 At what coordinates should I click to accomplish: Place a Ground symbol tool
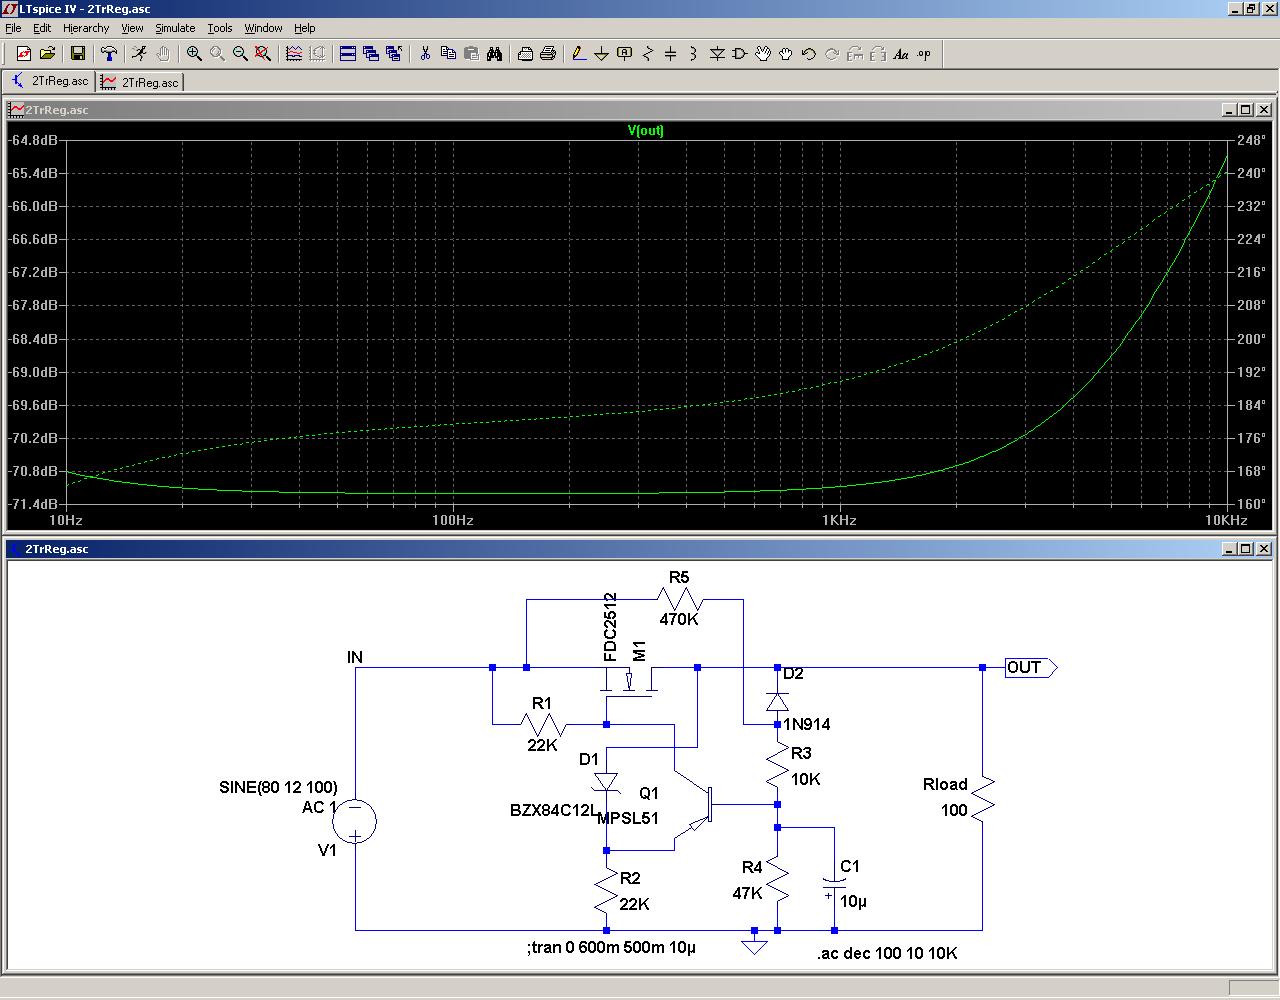(x=602, y=54)
